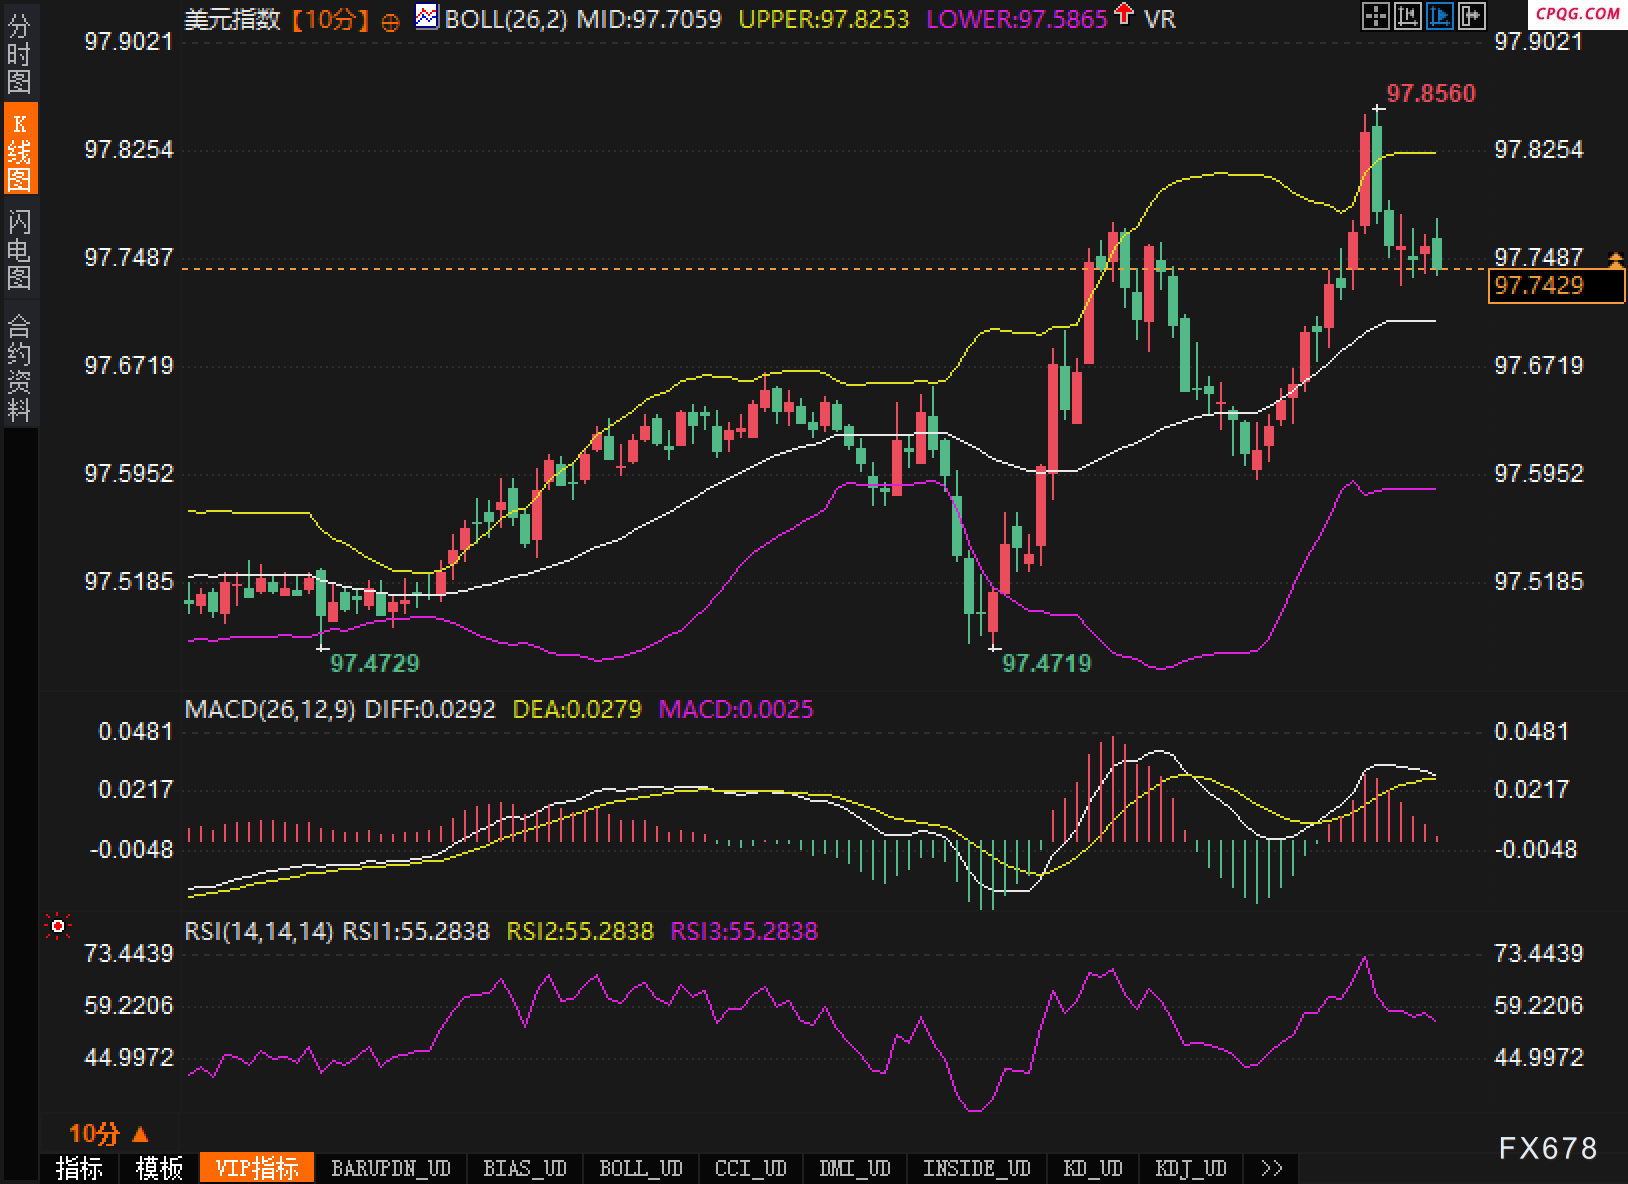Click the red up arrow next to LOWER value
The height and width of the screenshot is (1184, 1628).
[1124, 14]
